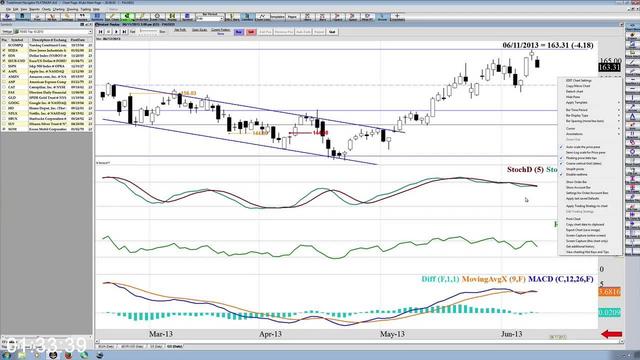Uncheck the Dollar Index symbol row

pos(4,56)
